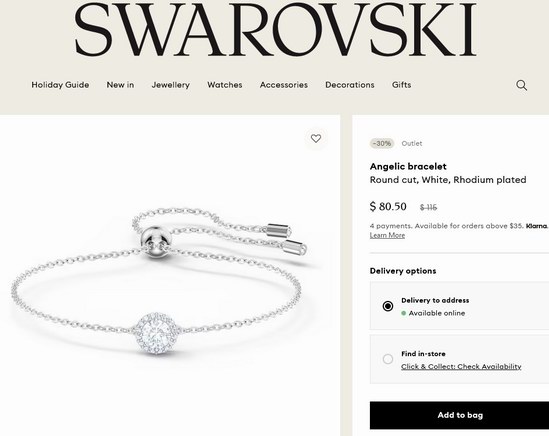Image resolution: width=549 pixels, height=436 pixels.
Task: Click the -30% discount badge
Action: (382, 143)
